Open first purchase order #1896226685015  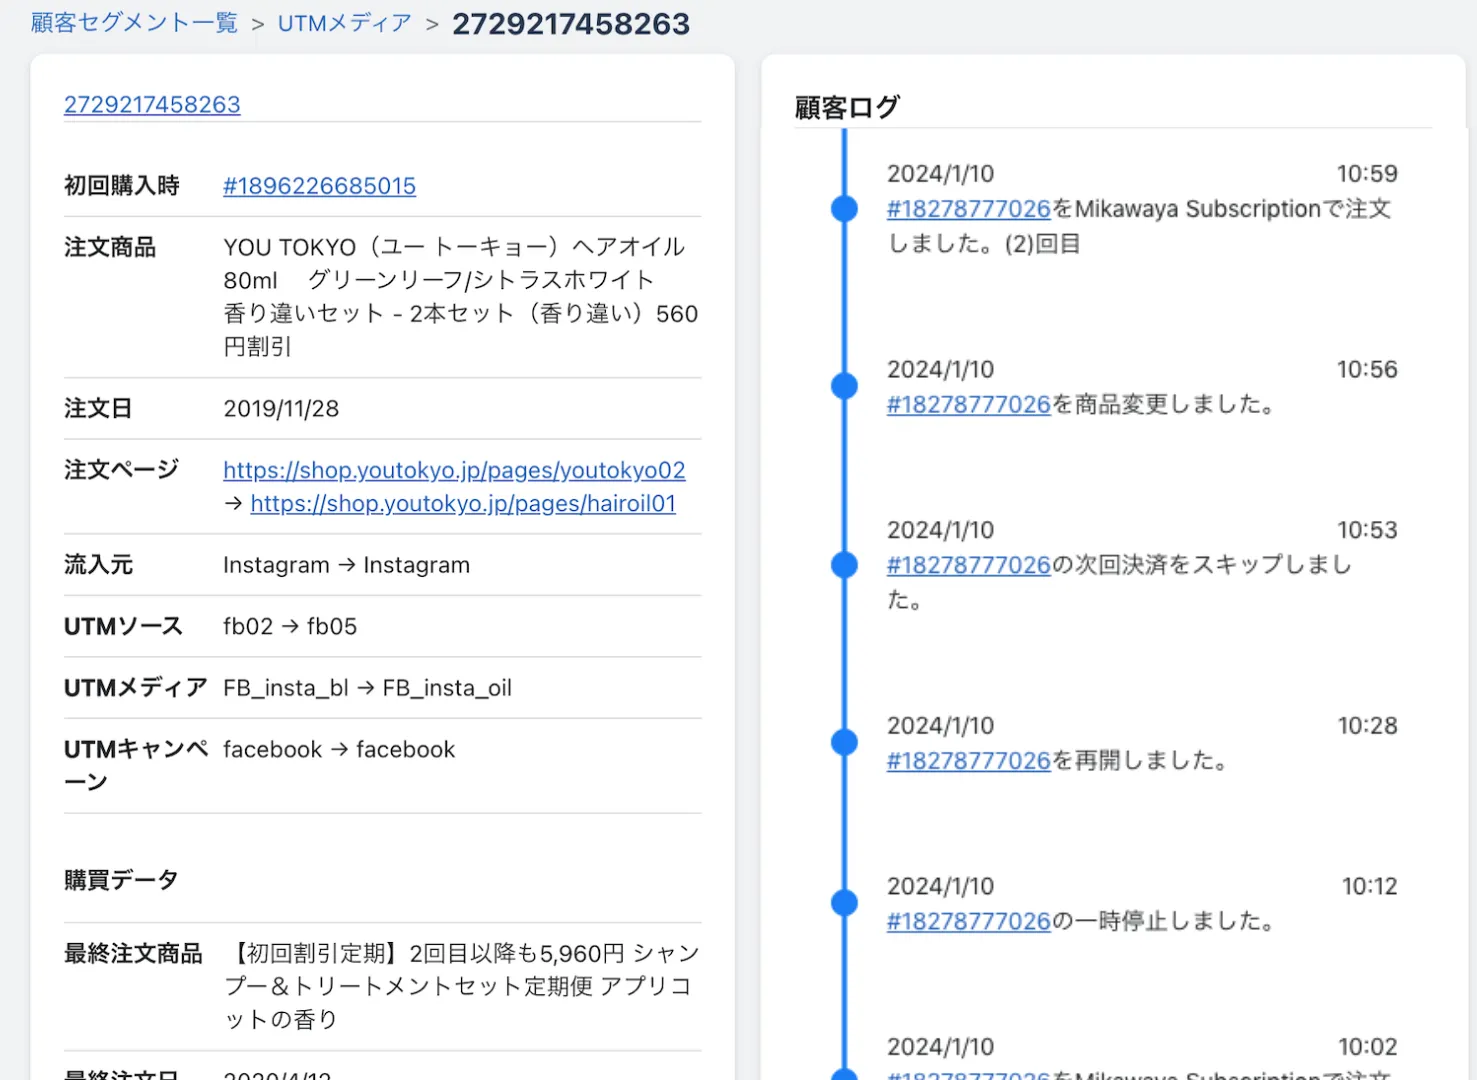319,186
